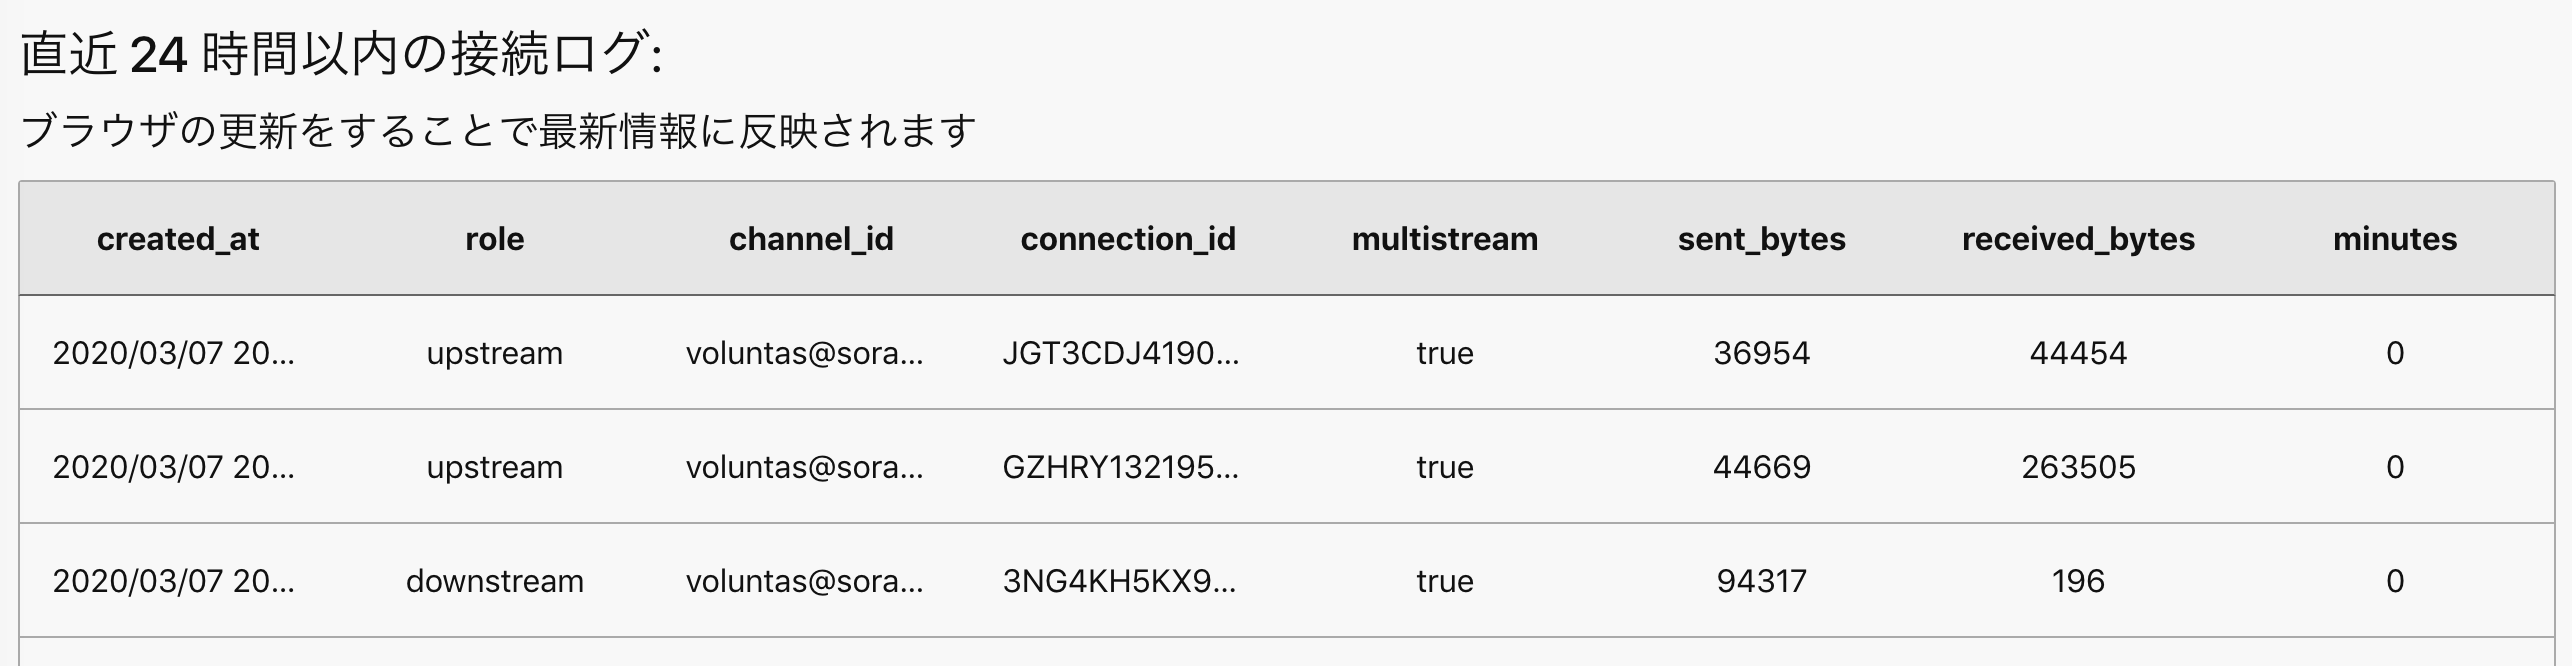Click received bytes value 196
The image size is (2572, 666).
click(2078, 581)
